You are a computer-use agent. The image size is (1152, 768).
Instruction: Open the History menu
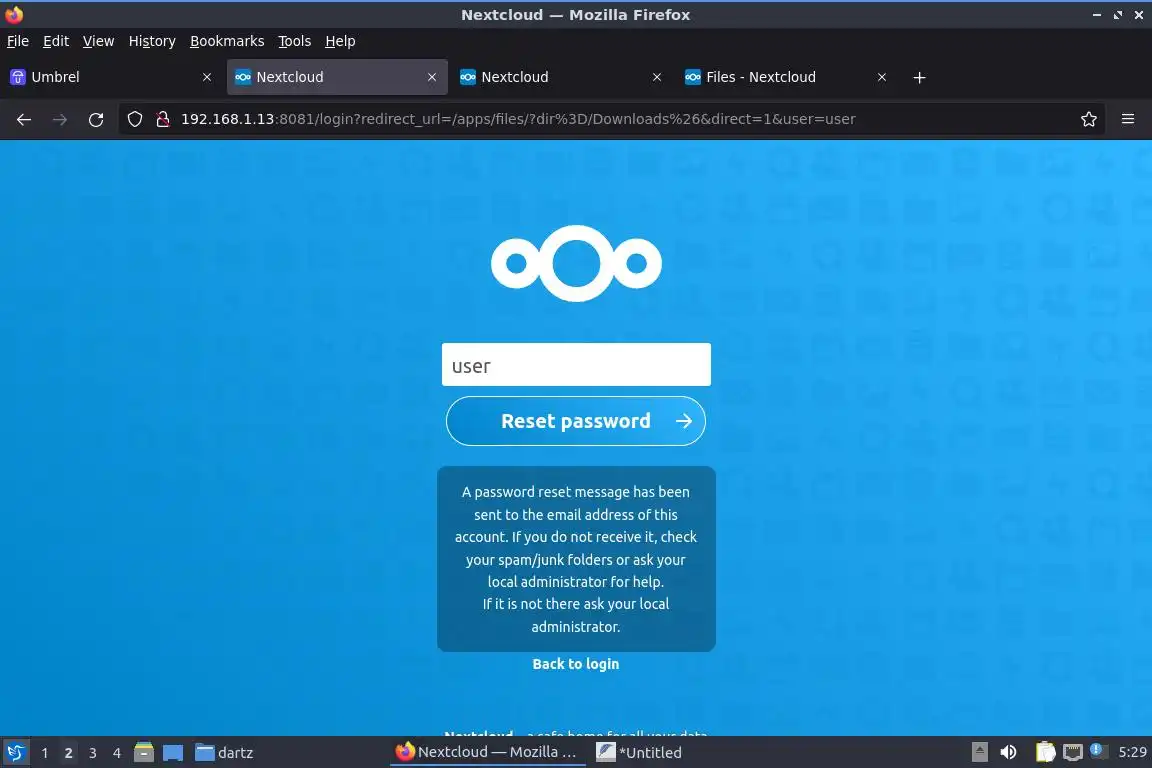(x=152, y=41)
